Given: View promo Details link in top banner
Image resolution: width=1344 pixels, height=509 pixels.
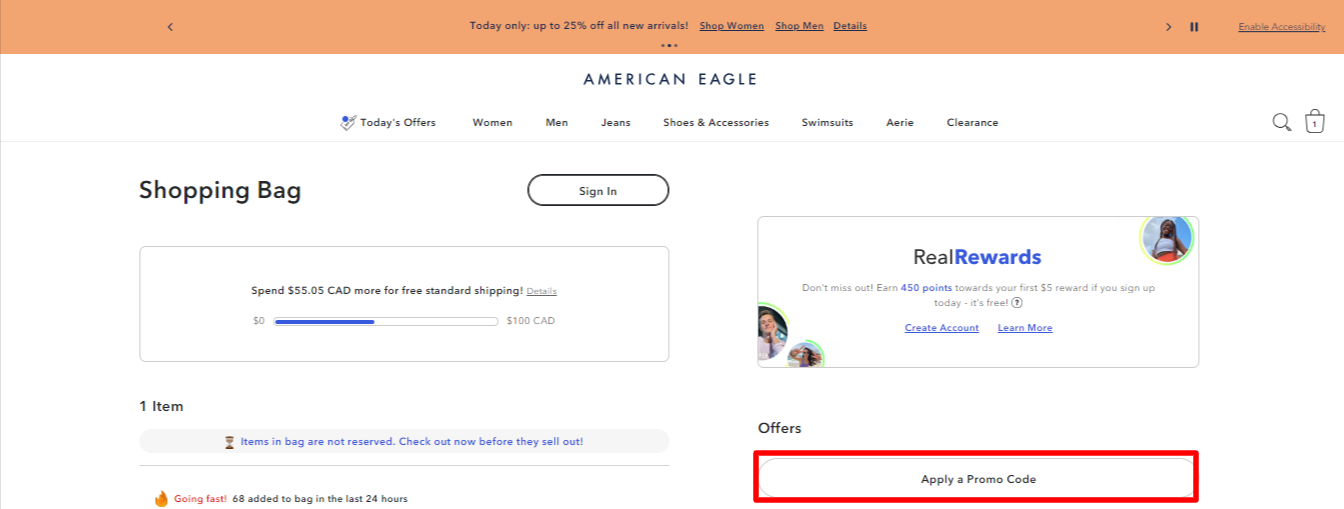Looking at the screenshot, I should (850, 26).
